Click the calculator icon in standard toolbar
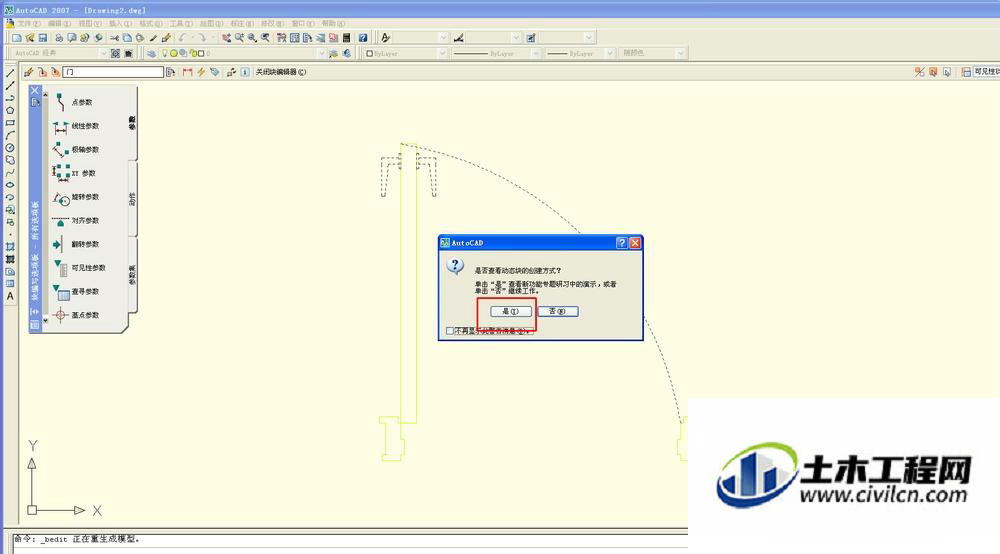The image size is (1000, 554). tap(346, 38)
